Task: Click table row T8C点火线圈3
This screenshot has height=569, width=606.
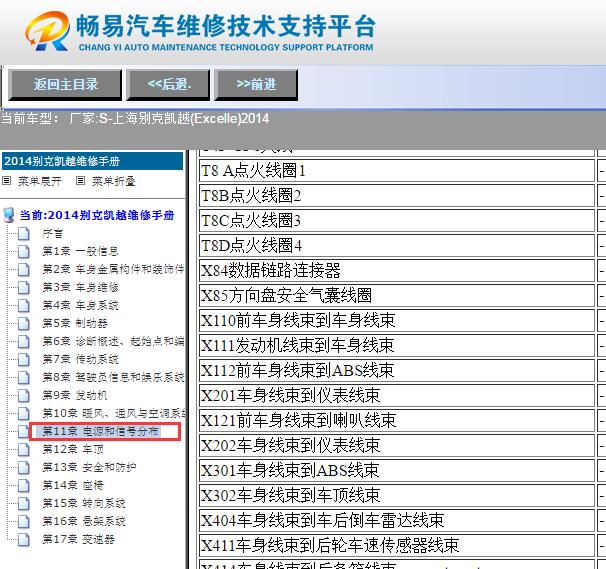Action: pos(397,220)
